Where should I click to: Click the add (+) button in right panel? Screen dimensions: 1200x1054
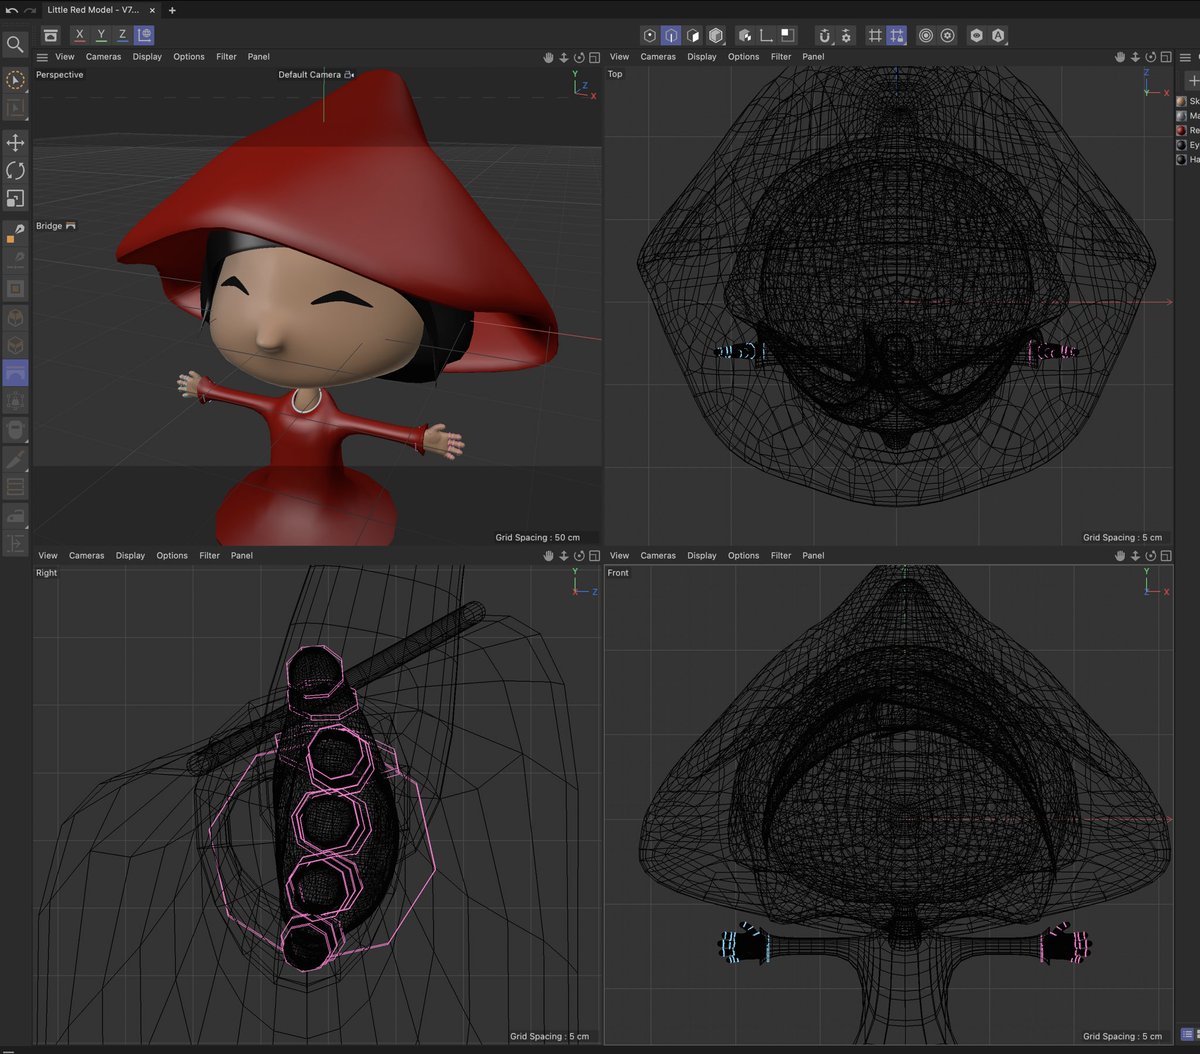tap(1192, 80)
